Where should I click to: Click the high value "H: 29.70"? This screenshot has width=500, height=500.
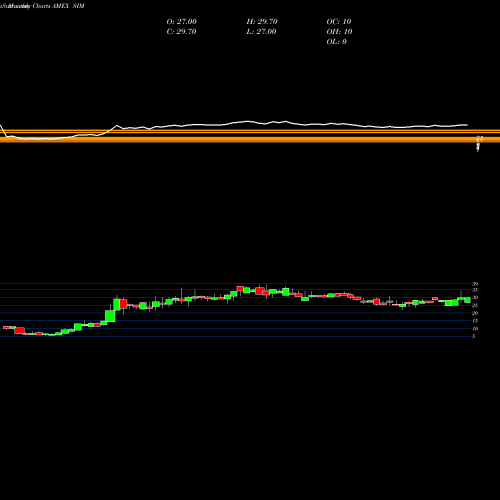tap(262, 22)
